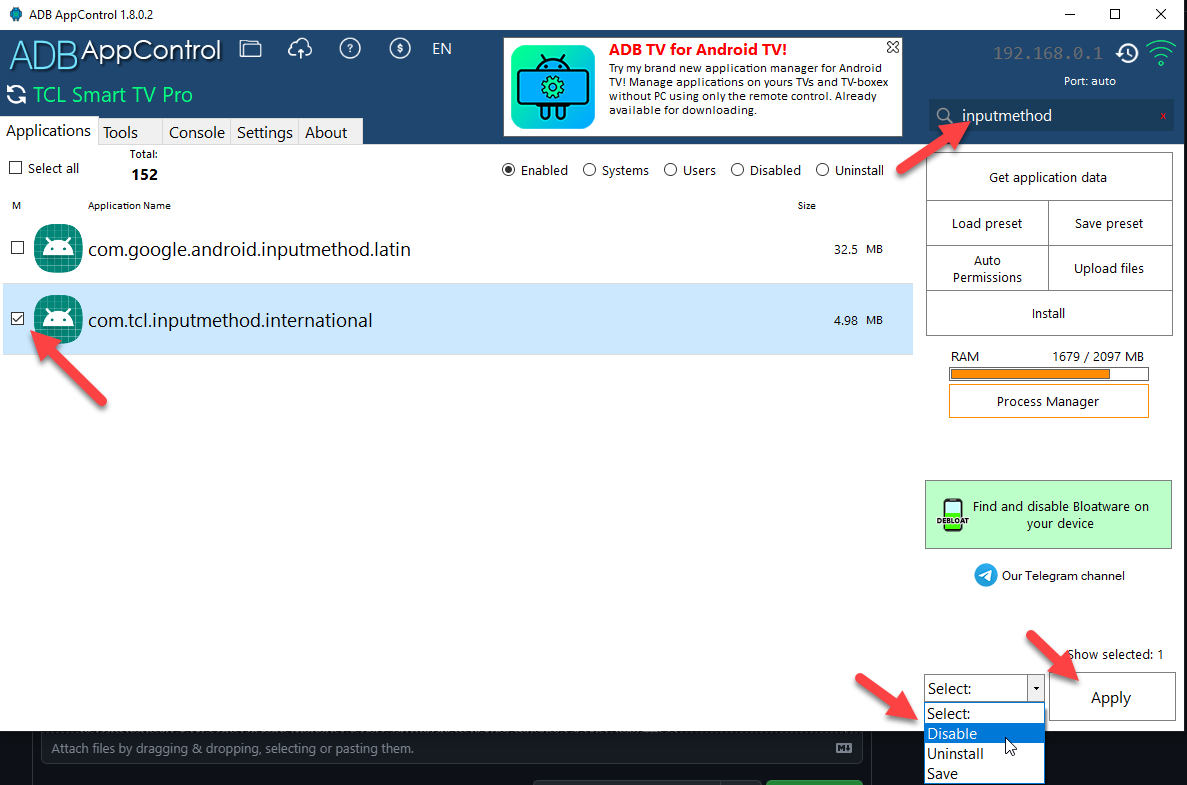Click the RAM usage progress bar
1187x785 pixels.
(x=1048, y=373)
